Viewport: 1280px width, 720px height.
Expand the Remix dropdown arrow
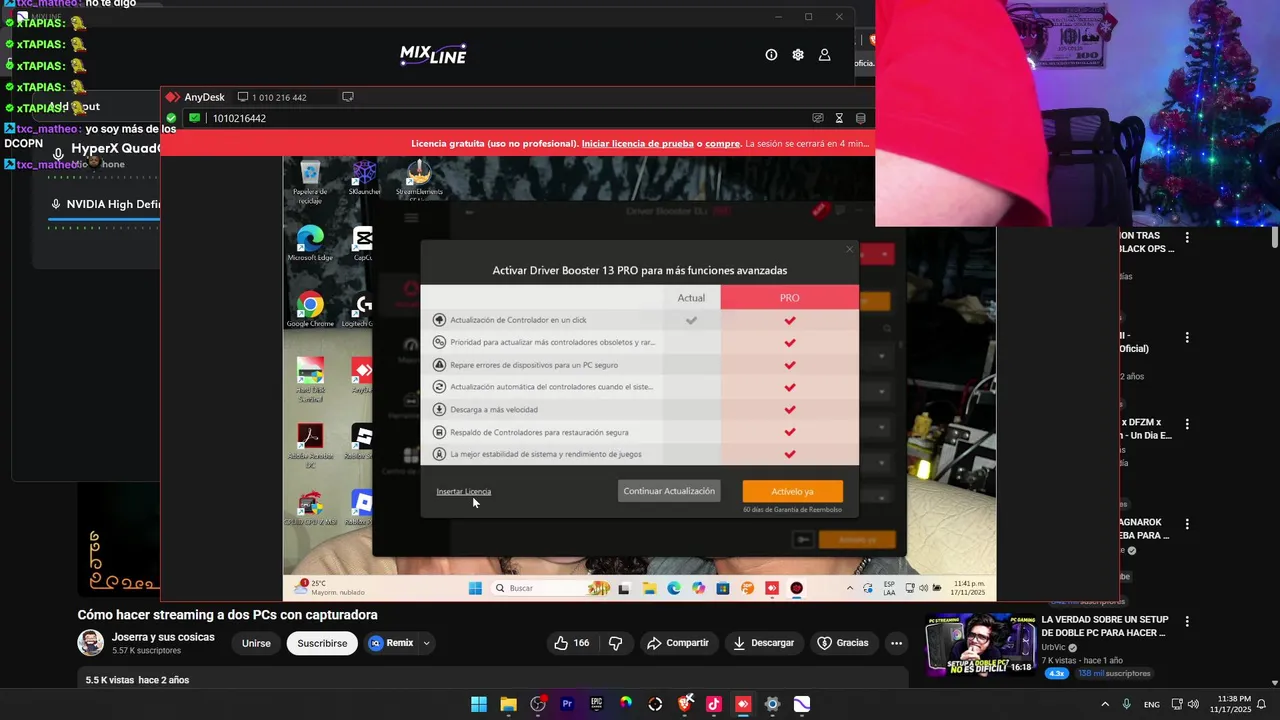coord(427,643)
